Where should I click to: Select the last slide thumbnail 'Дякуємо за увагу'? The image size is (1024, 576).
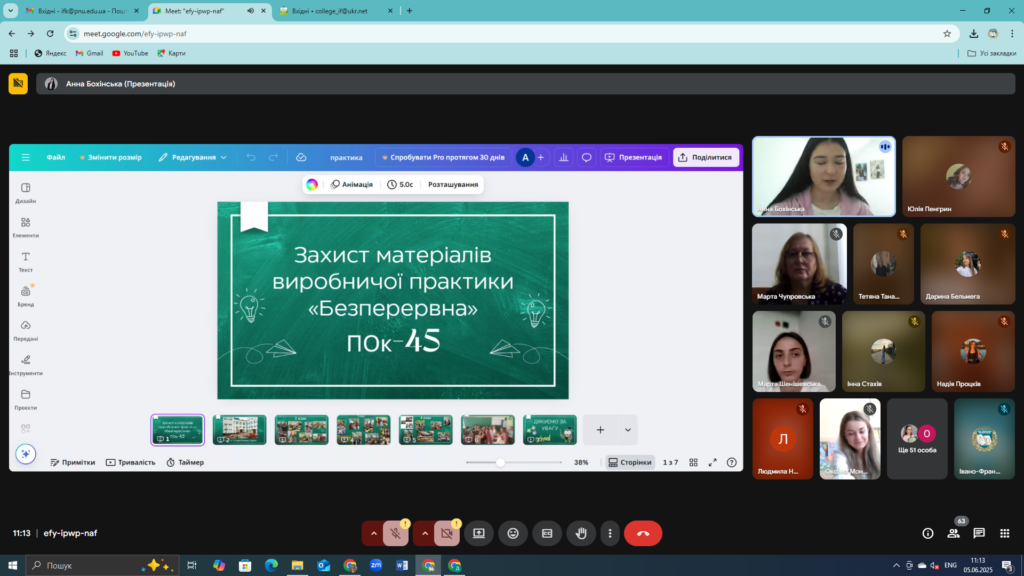click(x=549, y=429)
